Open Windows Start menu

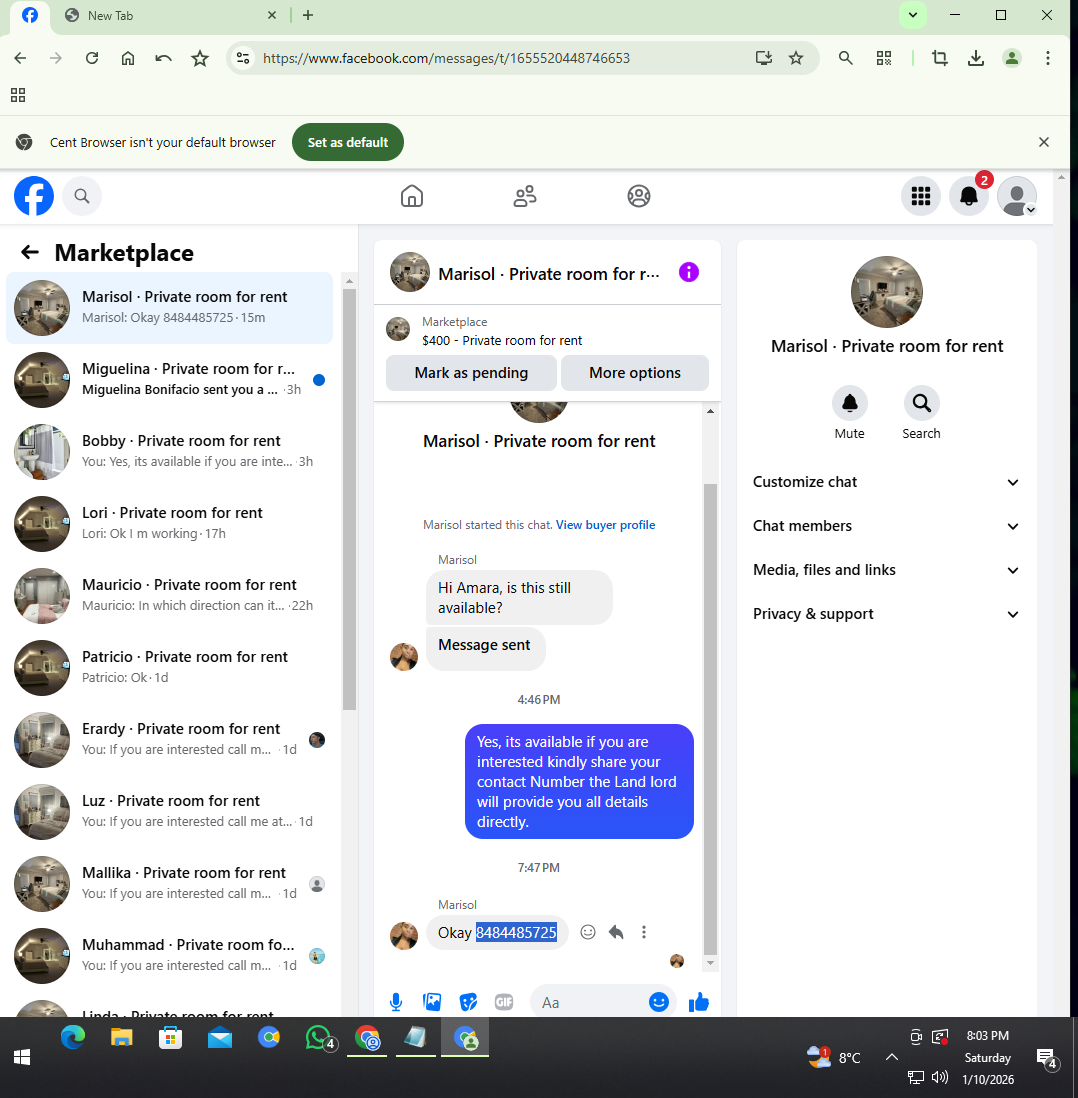coord(22,1057)
